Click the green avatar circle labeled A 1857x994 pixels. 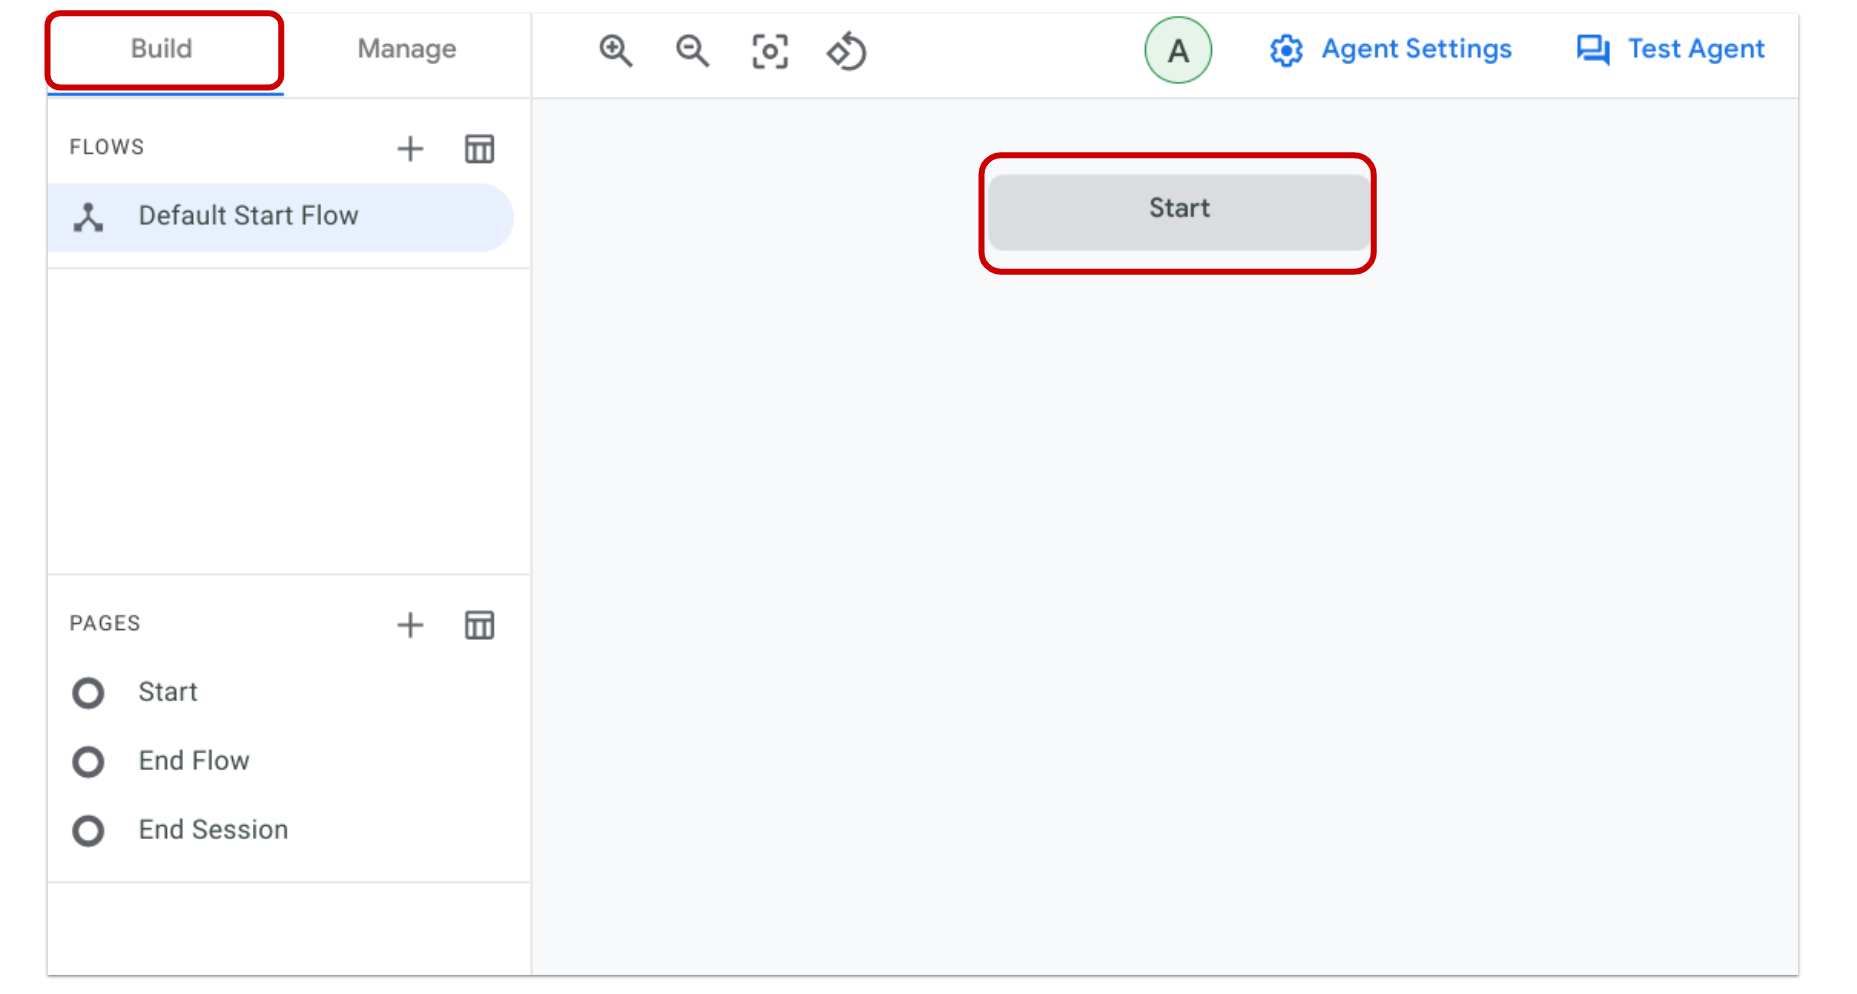point(1178,50)
